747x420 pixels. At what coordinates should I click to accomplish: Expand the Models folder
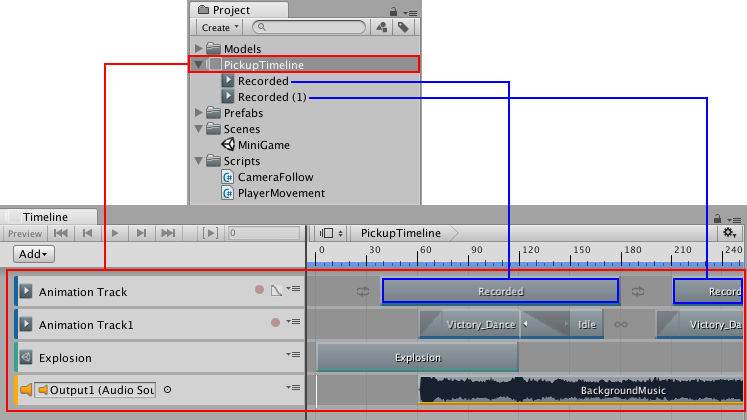tap(198, 49)
